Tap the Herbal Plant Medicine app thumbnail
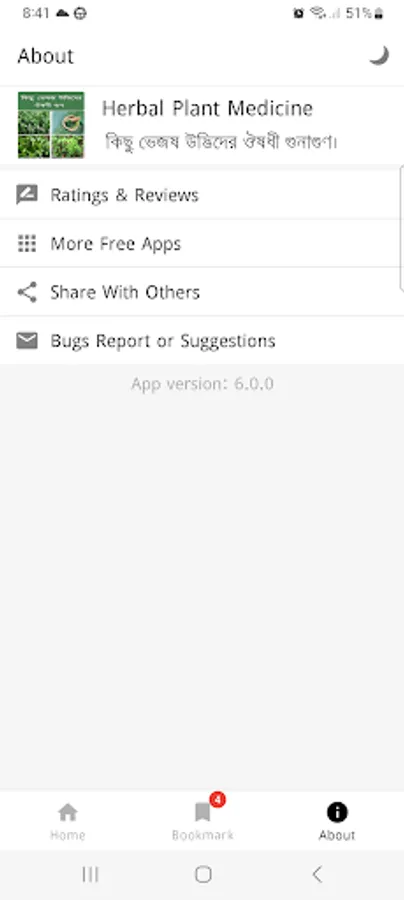 [51, 125]
